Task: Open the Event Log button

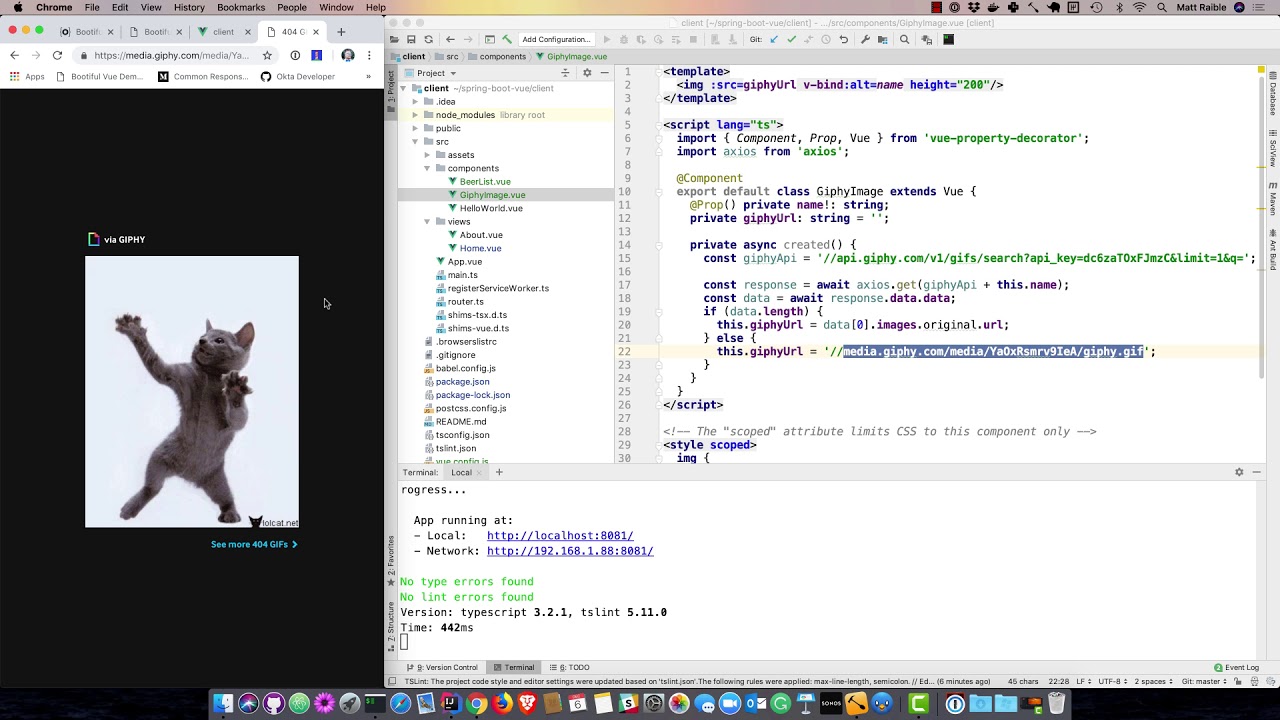Action: pyautogui.click(x=1236, y=667)
